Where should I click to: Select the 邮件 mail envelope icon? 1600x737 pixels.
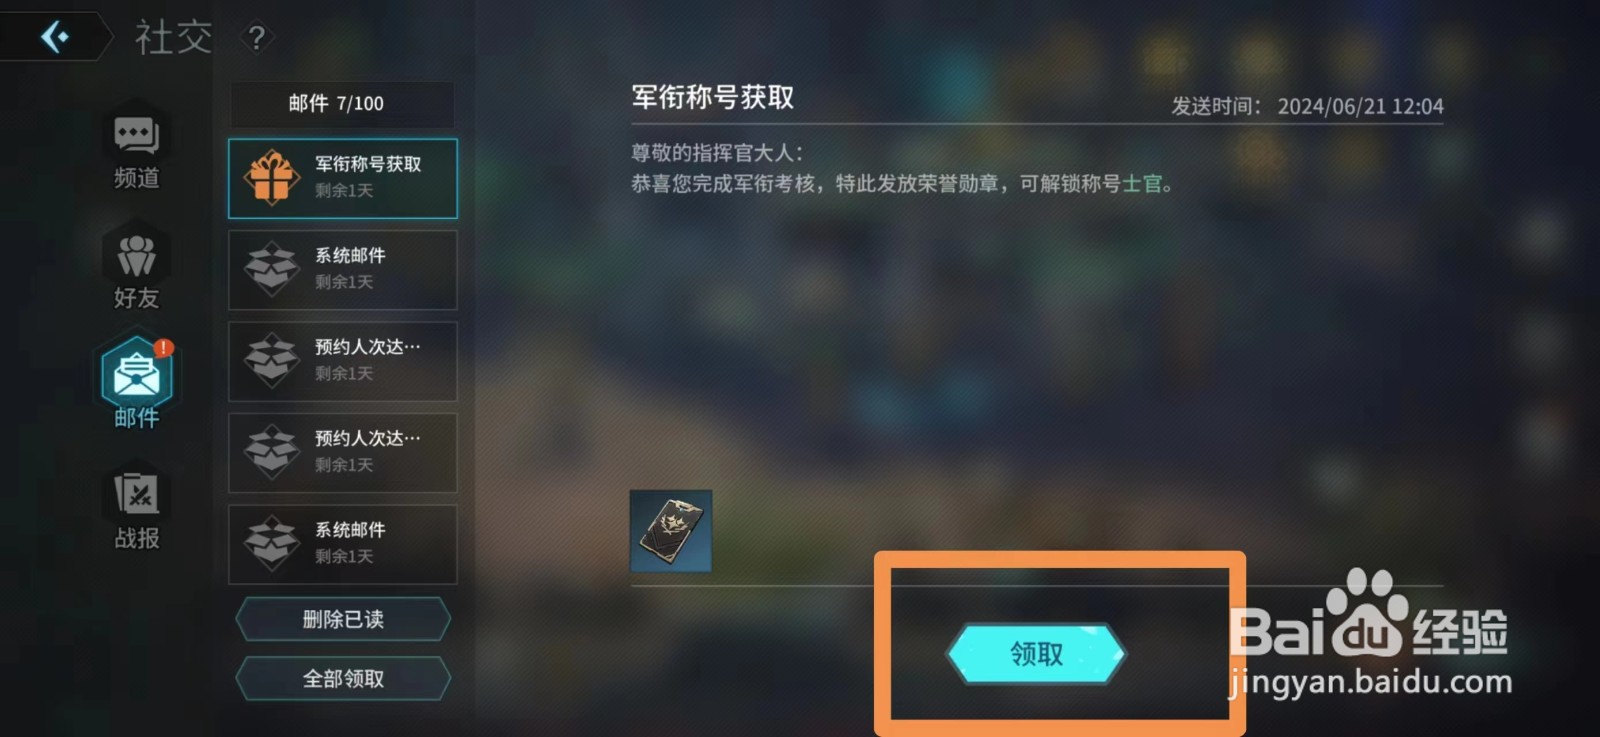pyautogui.click(x=137, y=373)
